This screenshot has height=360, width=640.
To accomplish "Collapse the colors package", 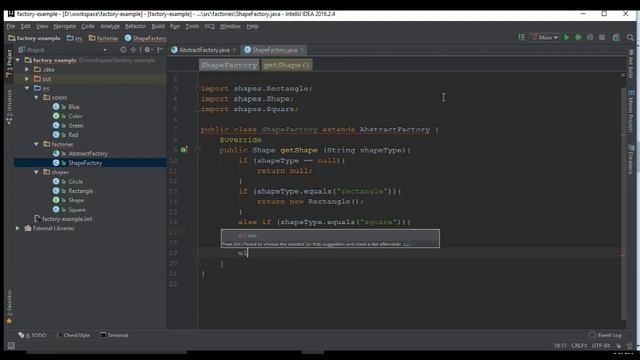I will pos(36,98).
